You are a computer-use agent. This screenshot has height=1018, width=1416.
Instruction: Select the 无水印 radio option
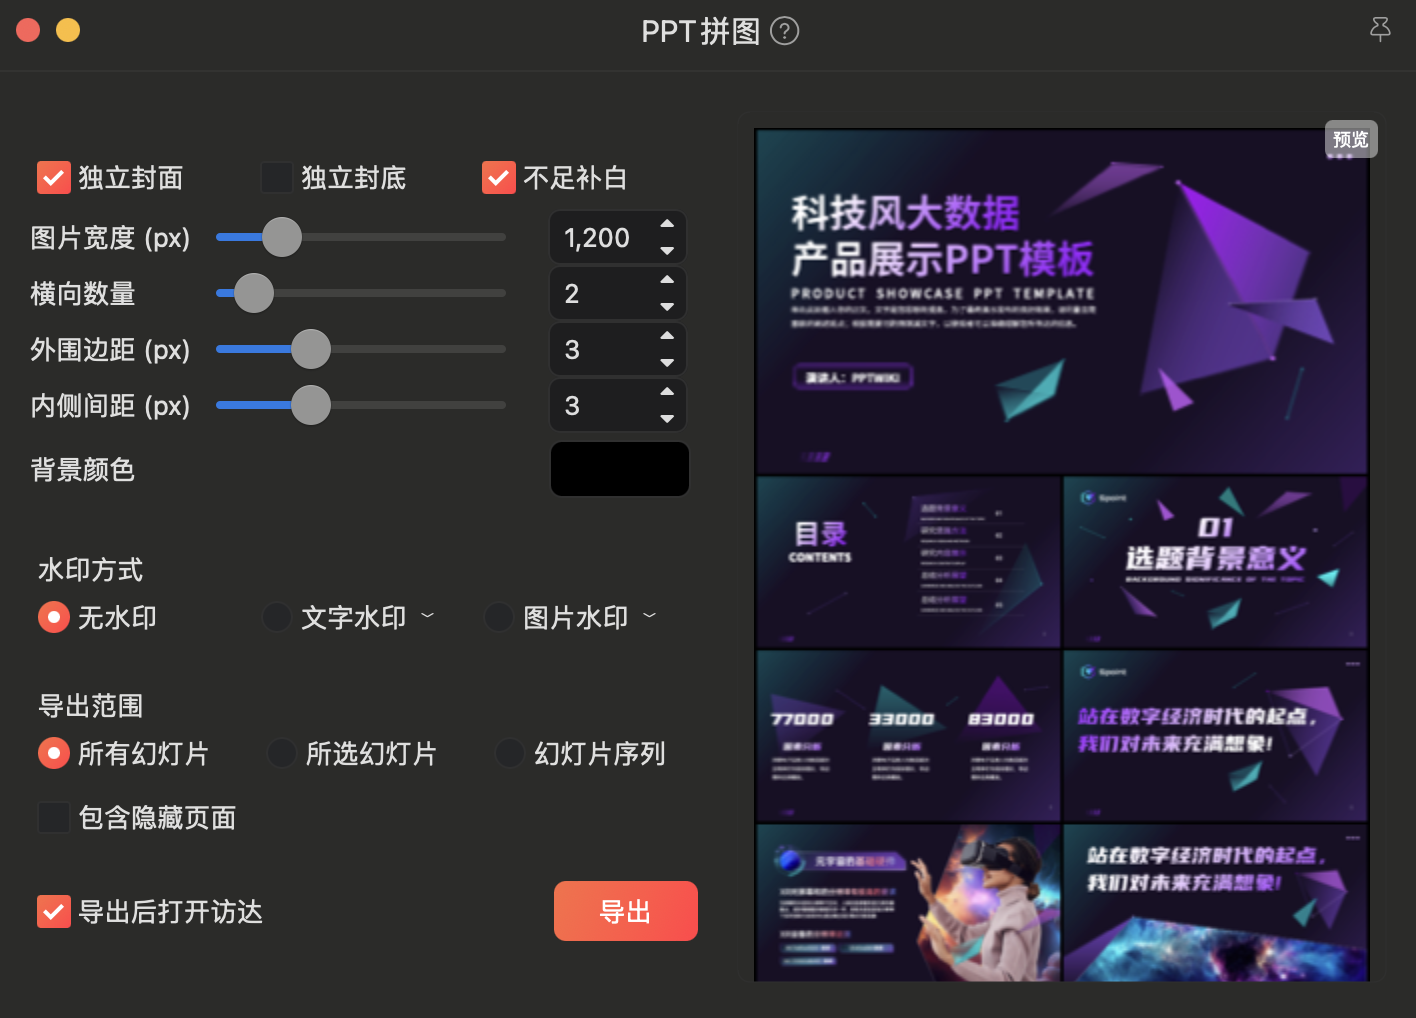click(54, 617)
